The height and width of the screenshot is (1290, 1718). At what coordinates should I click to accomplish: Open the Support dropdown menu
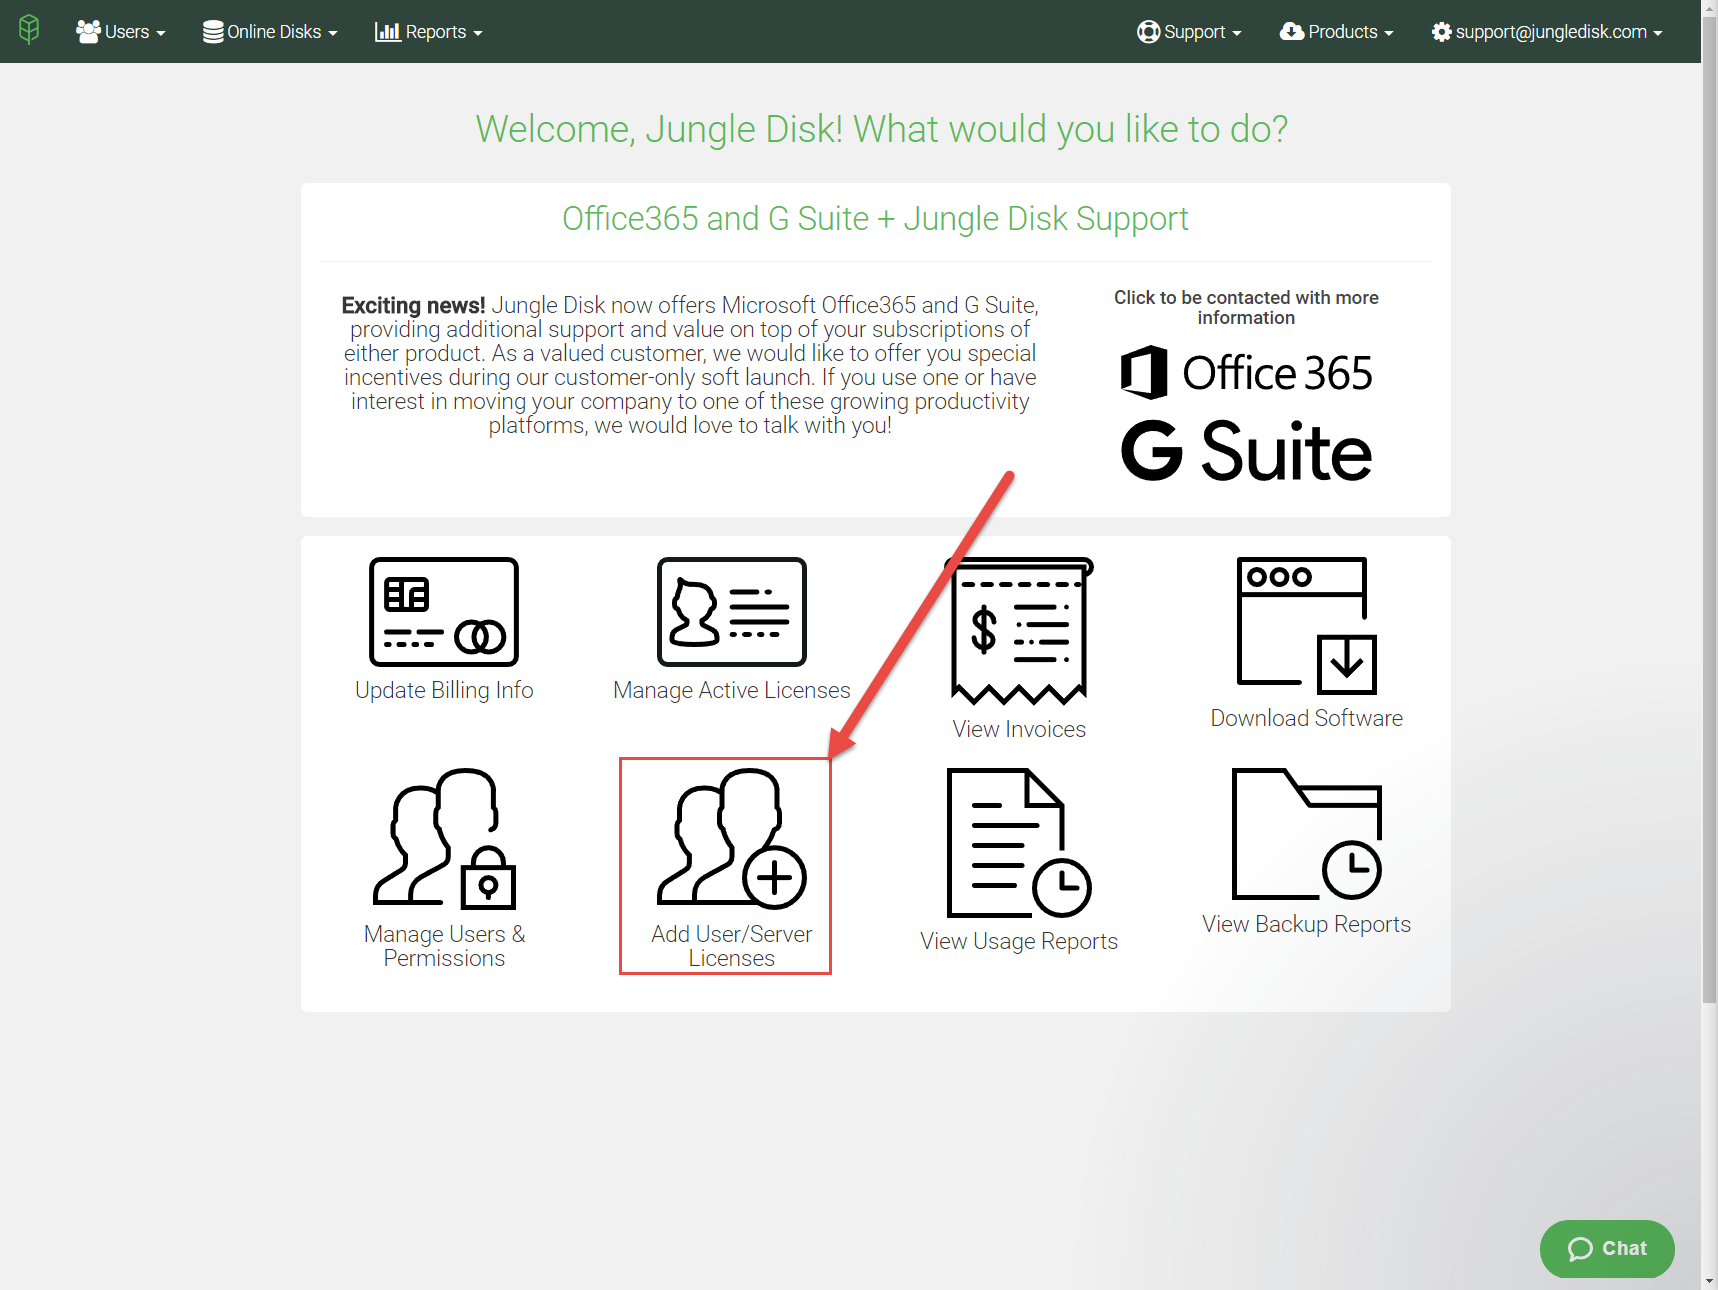(x=1189, y=32)
